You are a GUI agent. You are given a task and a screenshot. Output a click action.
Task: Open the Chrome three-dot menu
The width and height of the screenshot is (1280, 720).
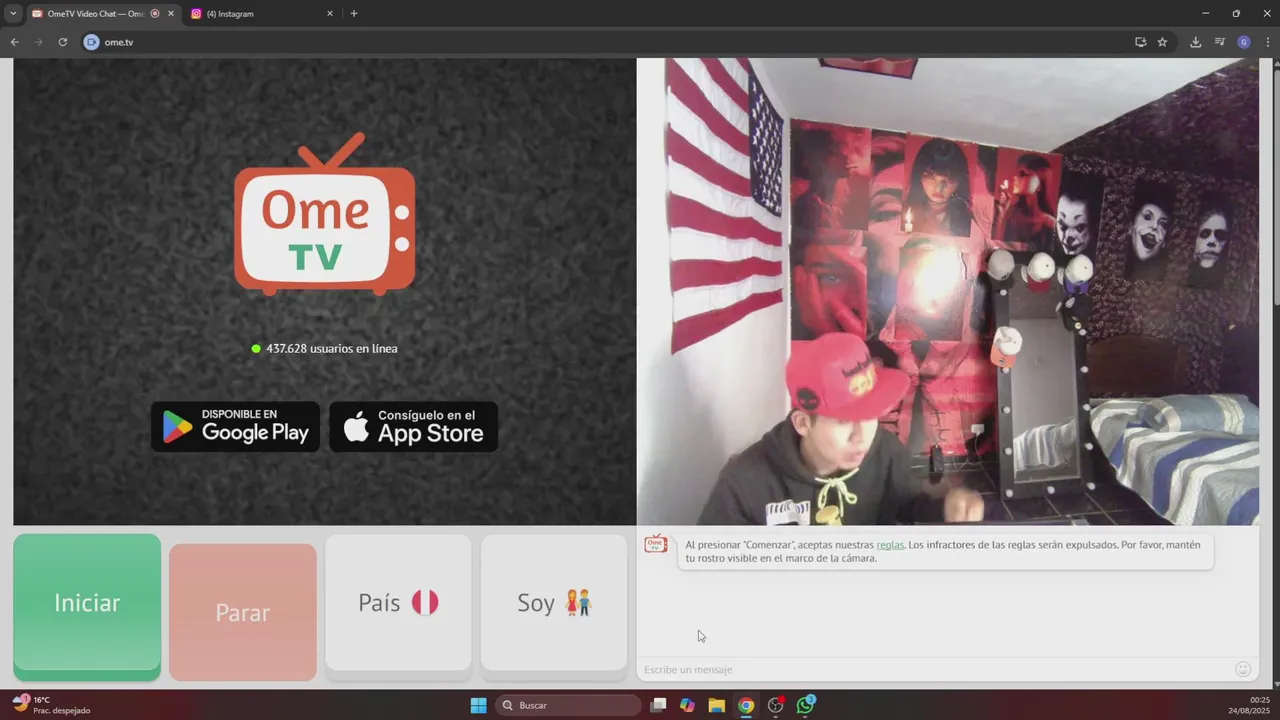(x=1268, y=42)
